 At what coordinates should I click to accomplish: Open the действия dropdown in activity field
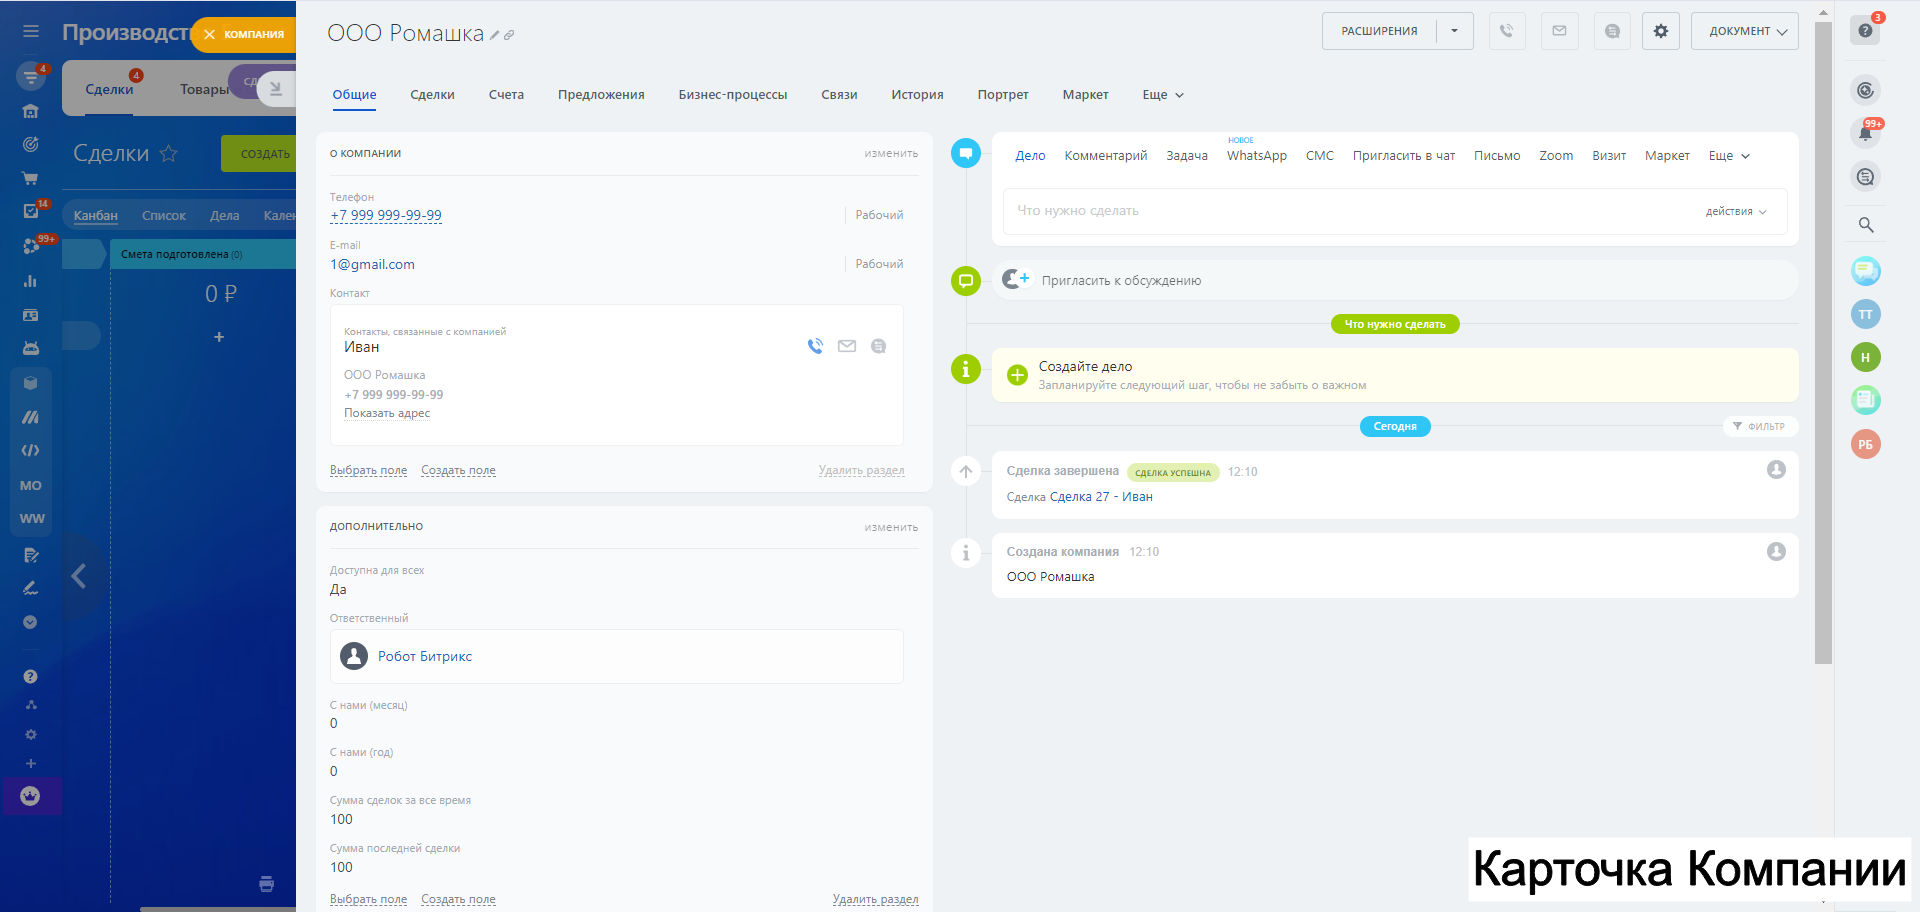coord(1735,211)
